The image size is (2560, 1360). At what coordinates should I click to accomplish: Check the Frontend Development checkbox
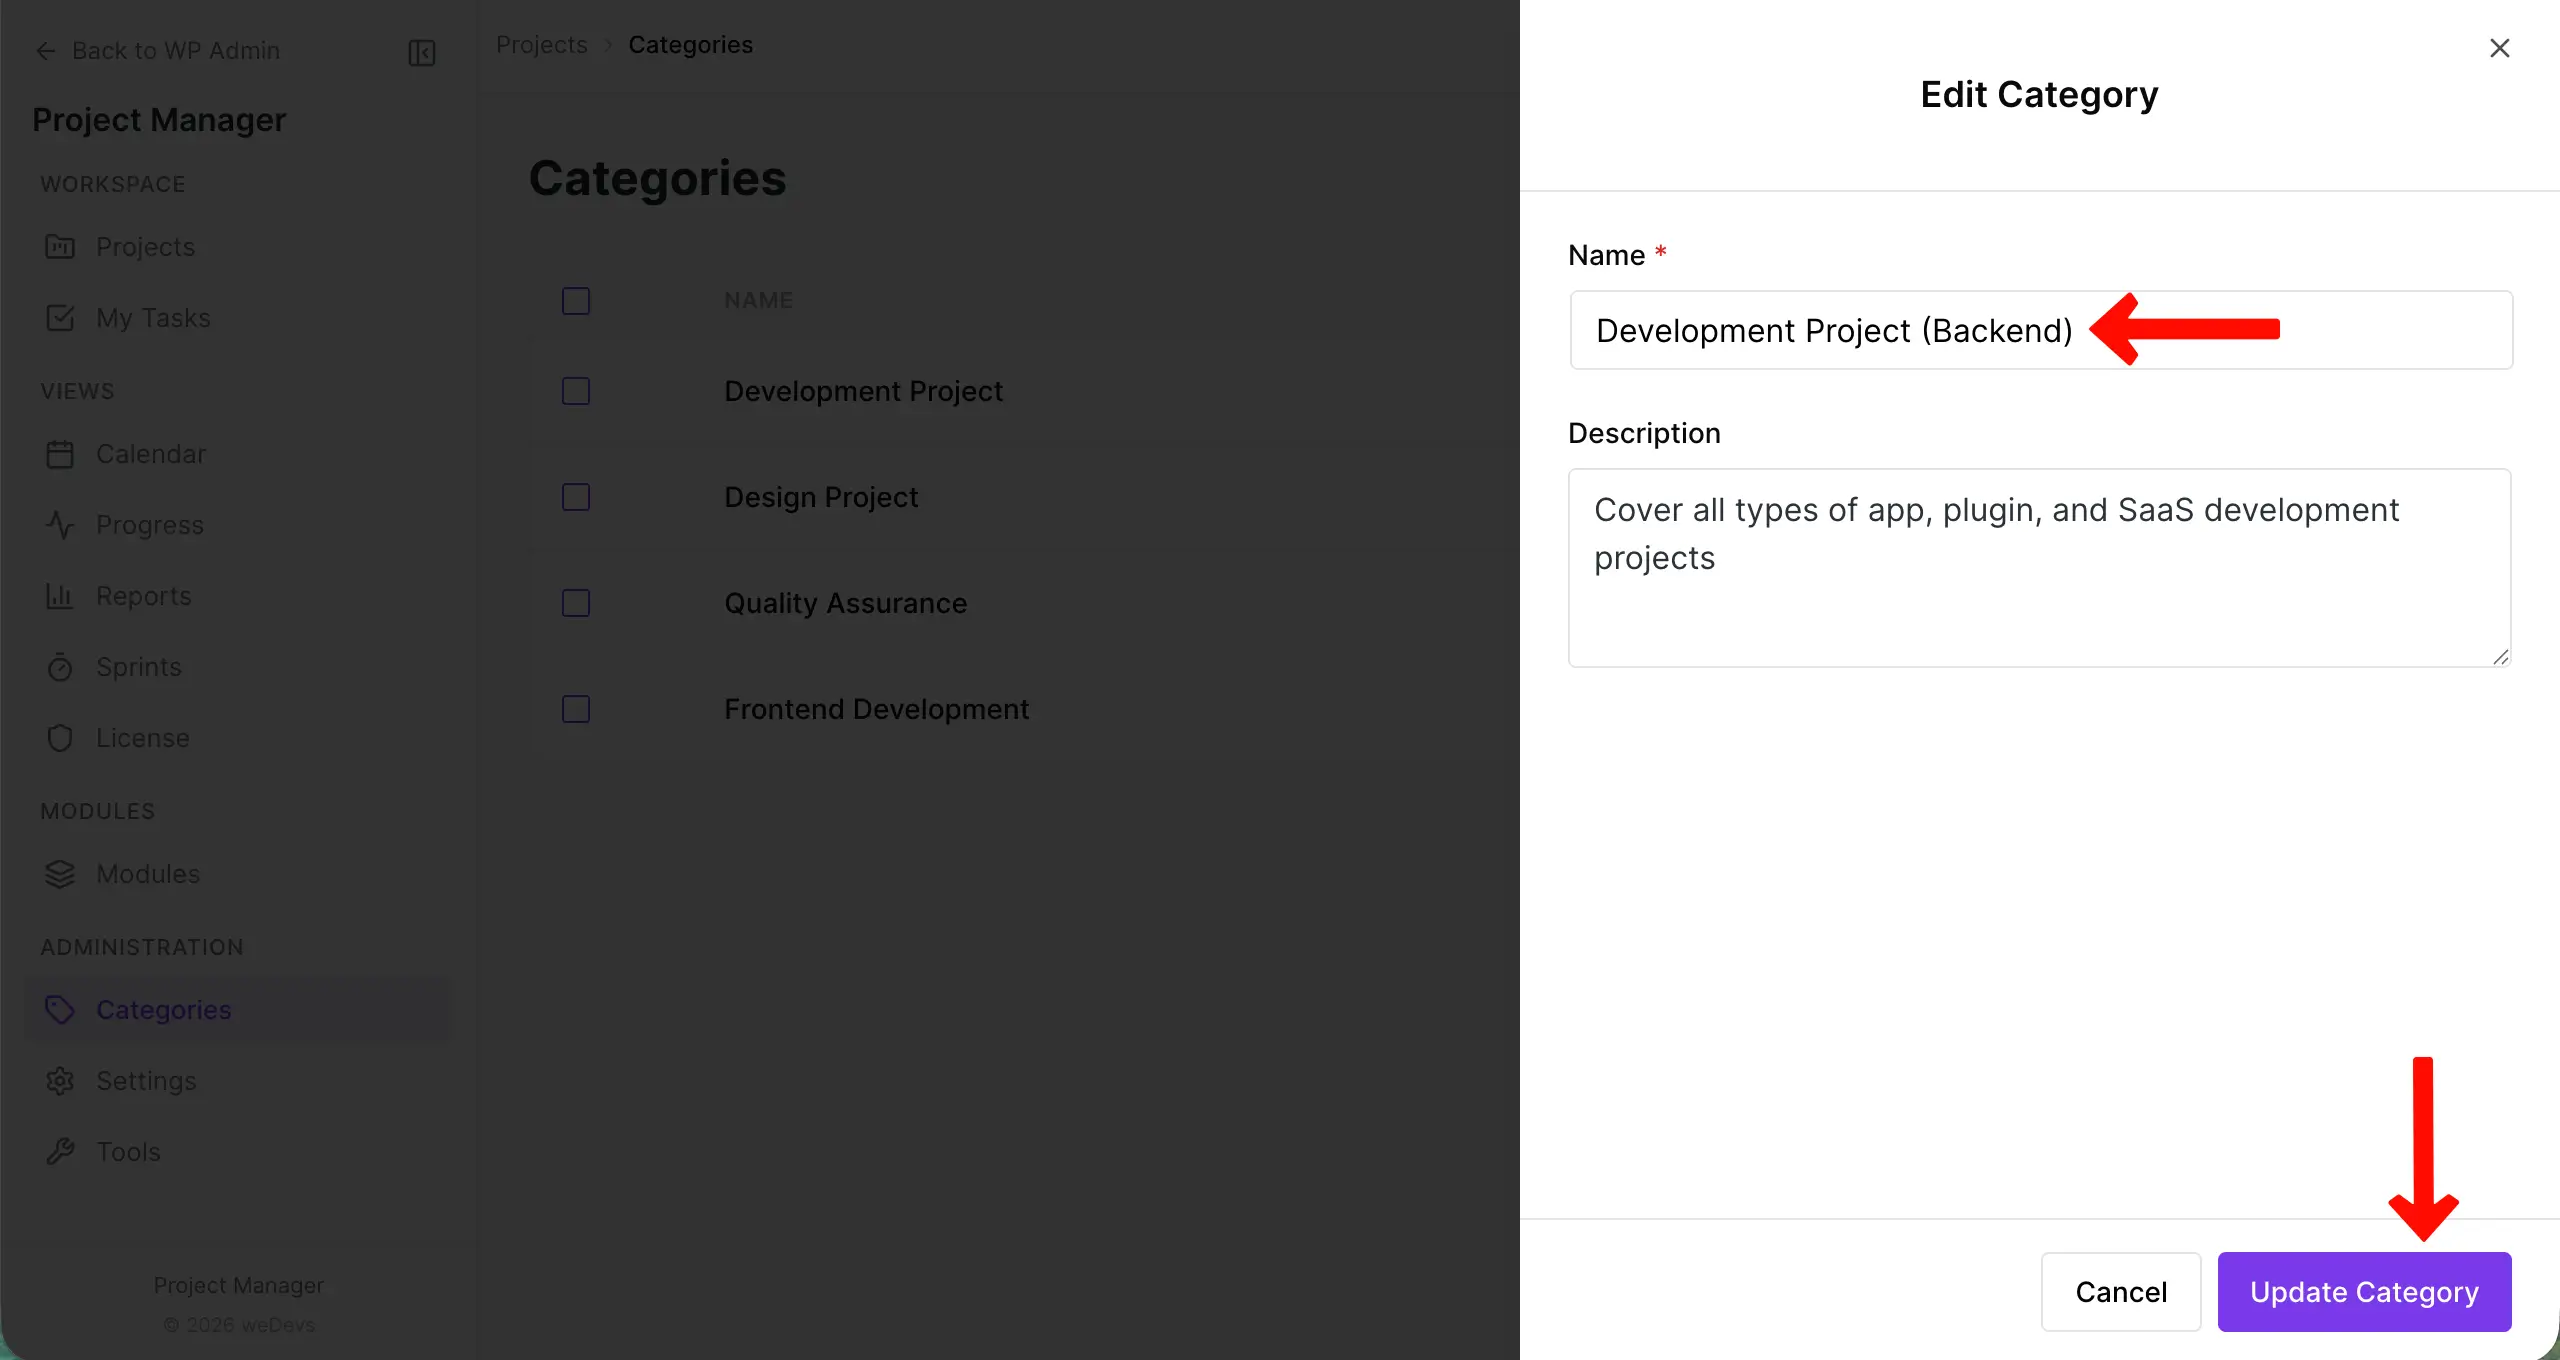576,709
